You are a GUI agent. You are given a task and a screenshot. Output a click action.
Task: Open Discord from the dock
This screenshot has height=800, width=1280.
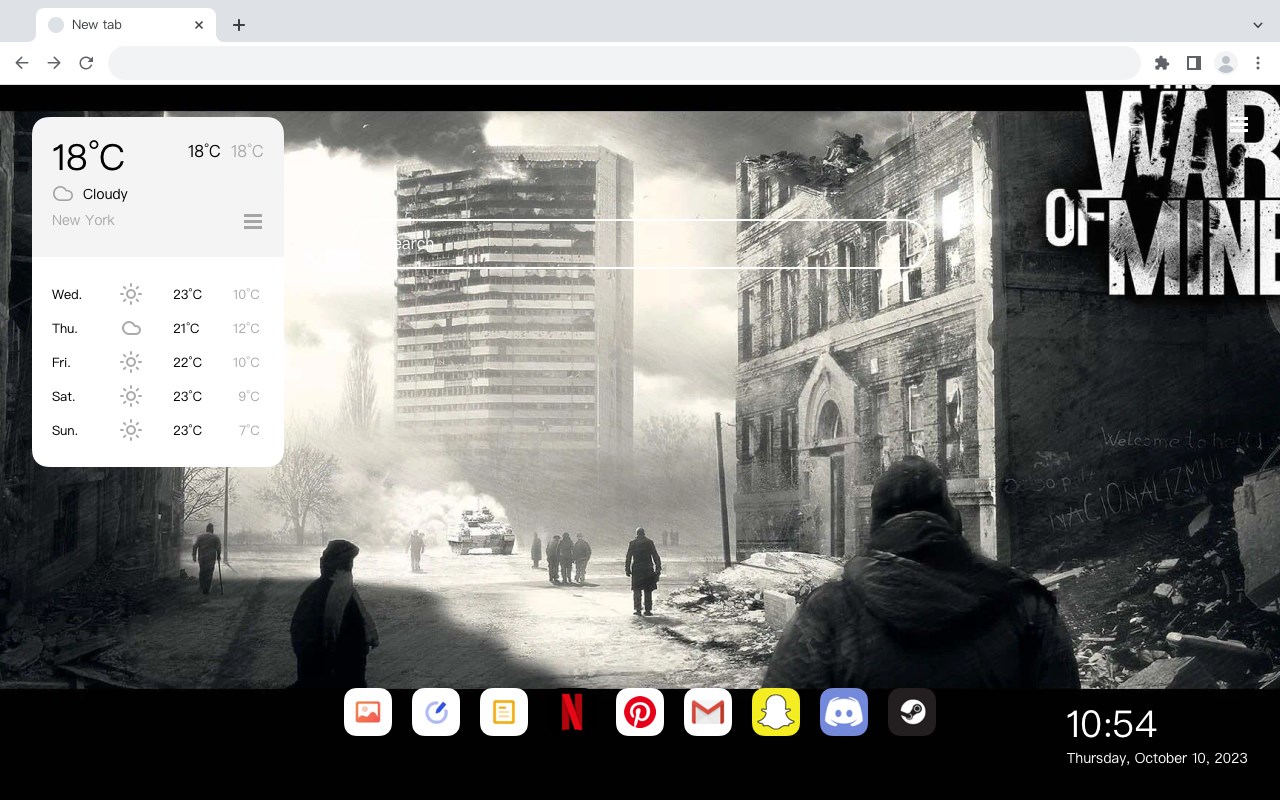[x=844, y=712]
